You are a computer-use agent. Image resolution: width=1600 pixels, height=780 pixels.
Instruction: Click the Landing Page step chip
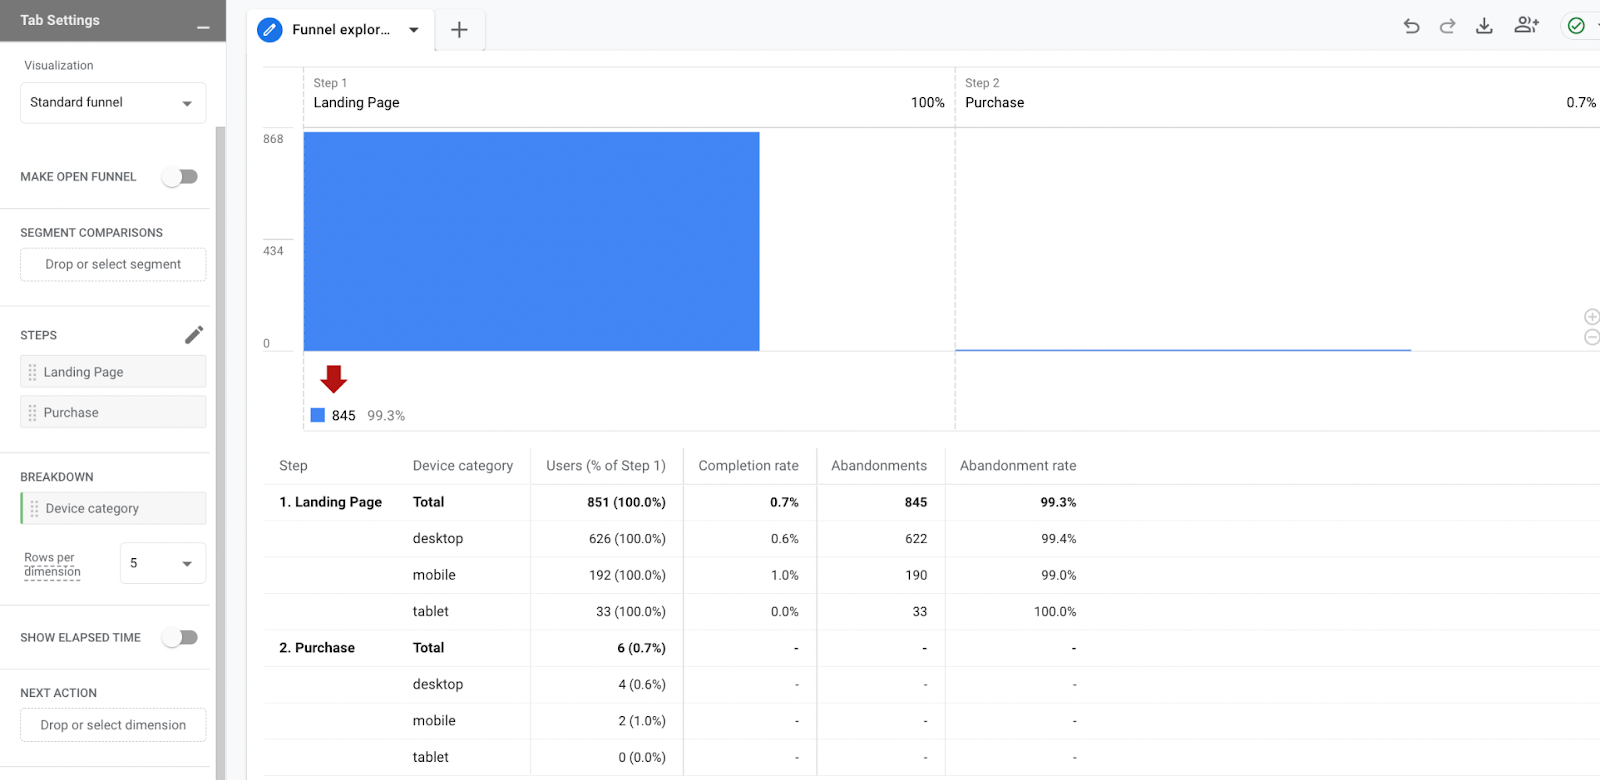click(113, 372)
